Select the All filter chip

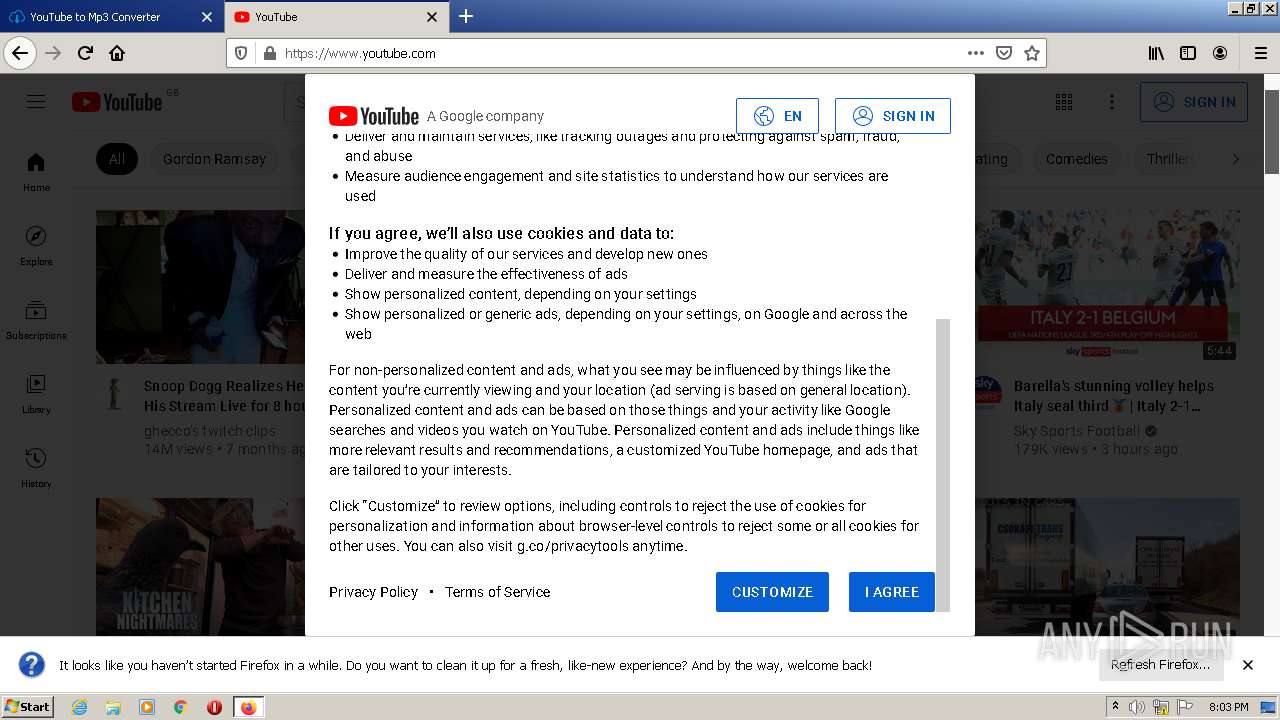117,159
